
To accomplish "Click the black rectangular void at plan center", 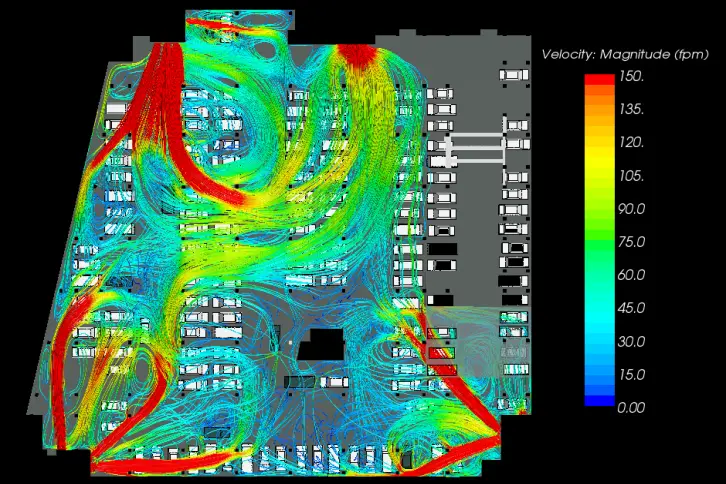I will point(322,344).
